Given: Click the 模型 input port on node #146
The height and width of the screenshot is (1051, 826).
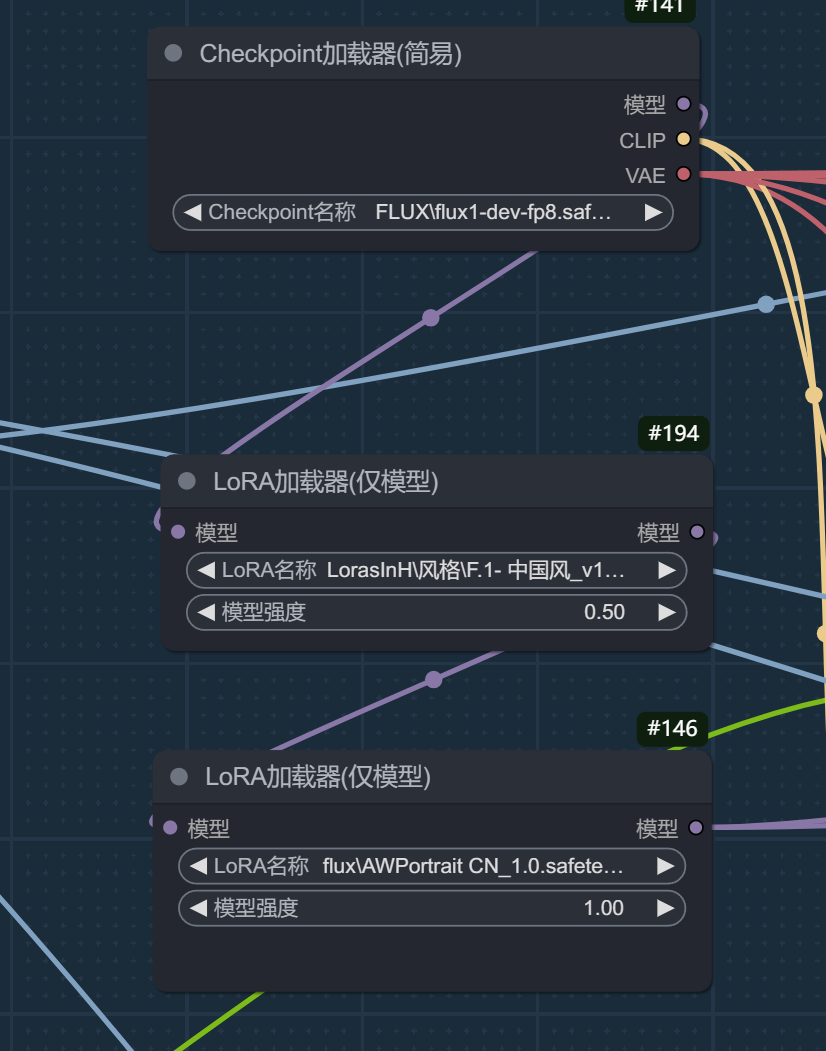Looking at the screenshot, I should pyautogui.click(x=170, y=827).
